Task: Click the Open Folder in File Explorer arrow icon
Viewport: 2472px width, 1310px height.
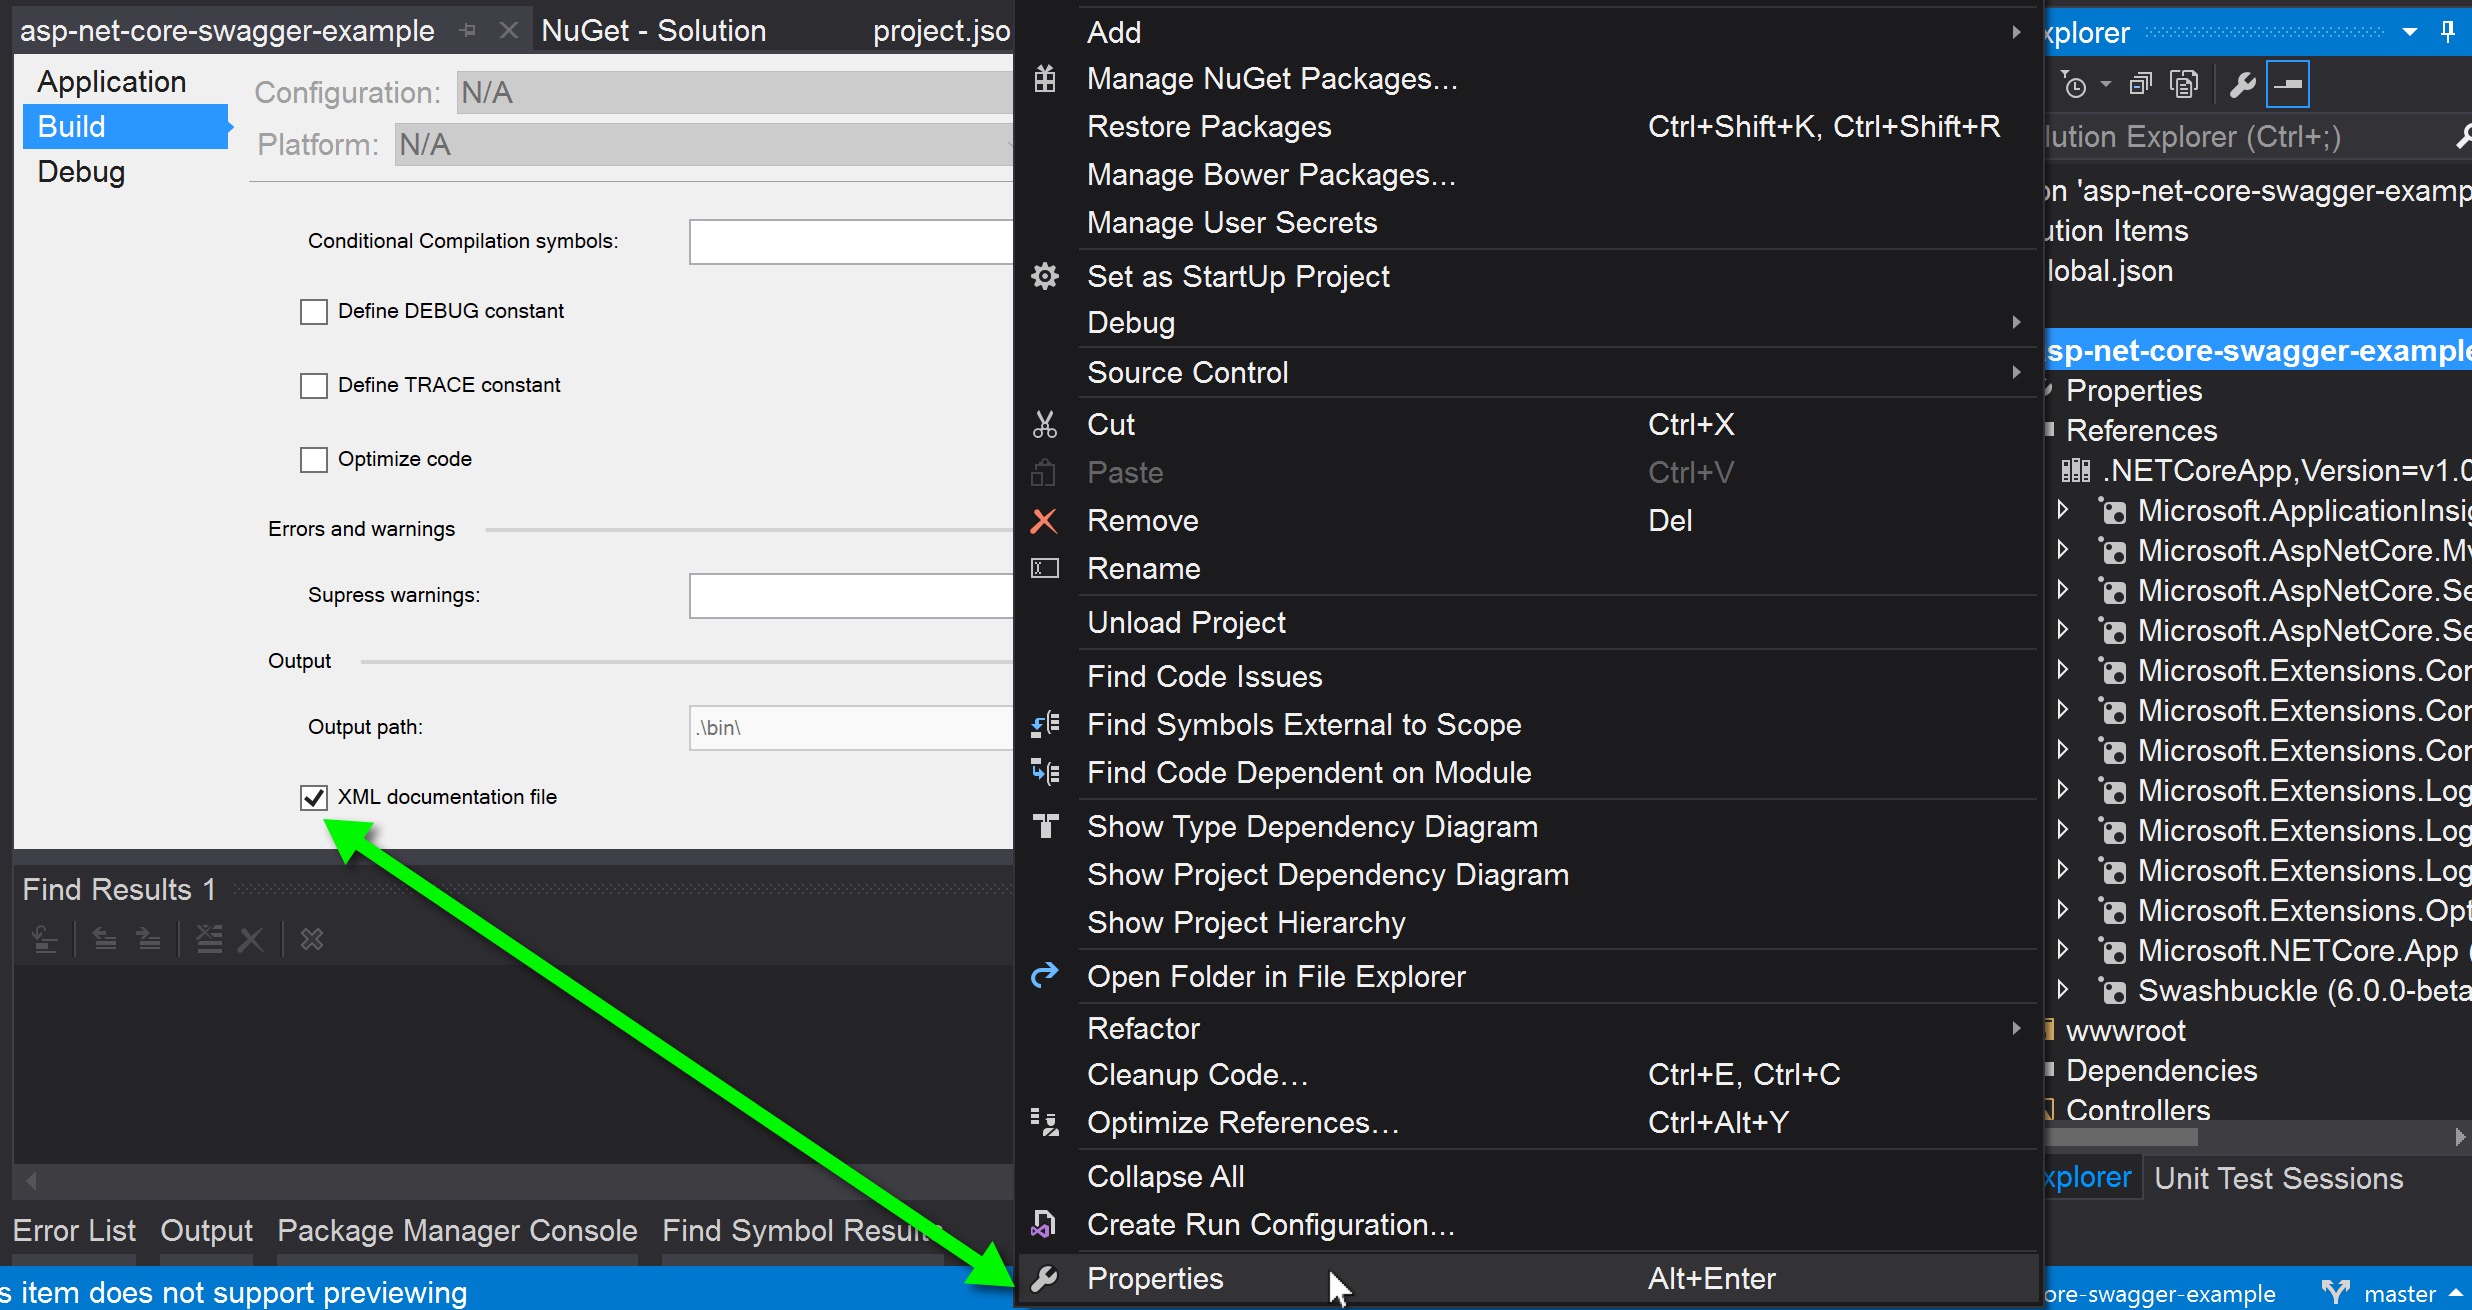Action: point(1044,976)
